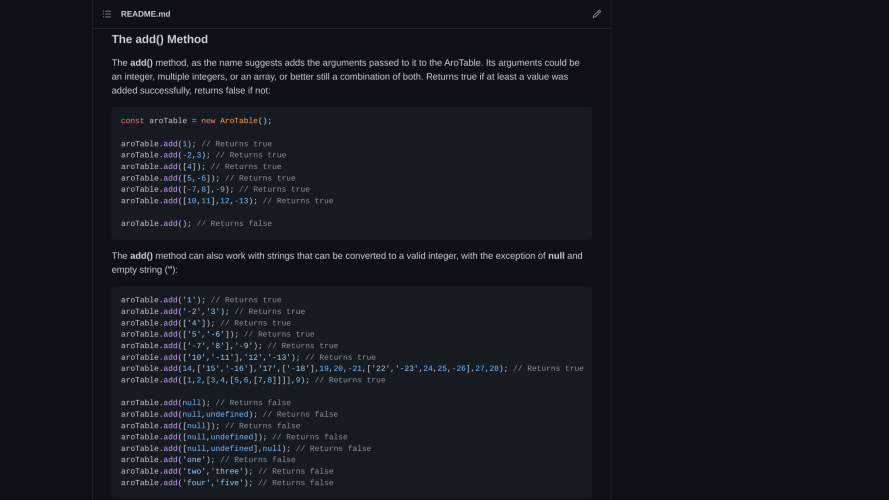Click the 'aroTable.add(null);' code line
This screenshot has height=500, width=889.
tap(206, 403)
